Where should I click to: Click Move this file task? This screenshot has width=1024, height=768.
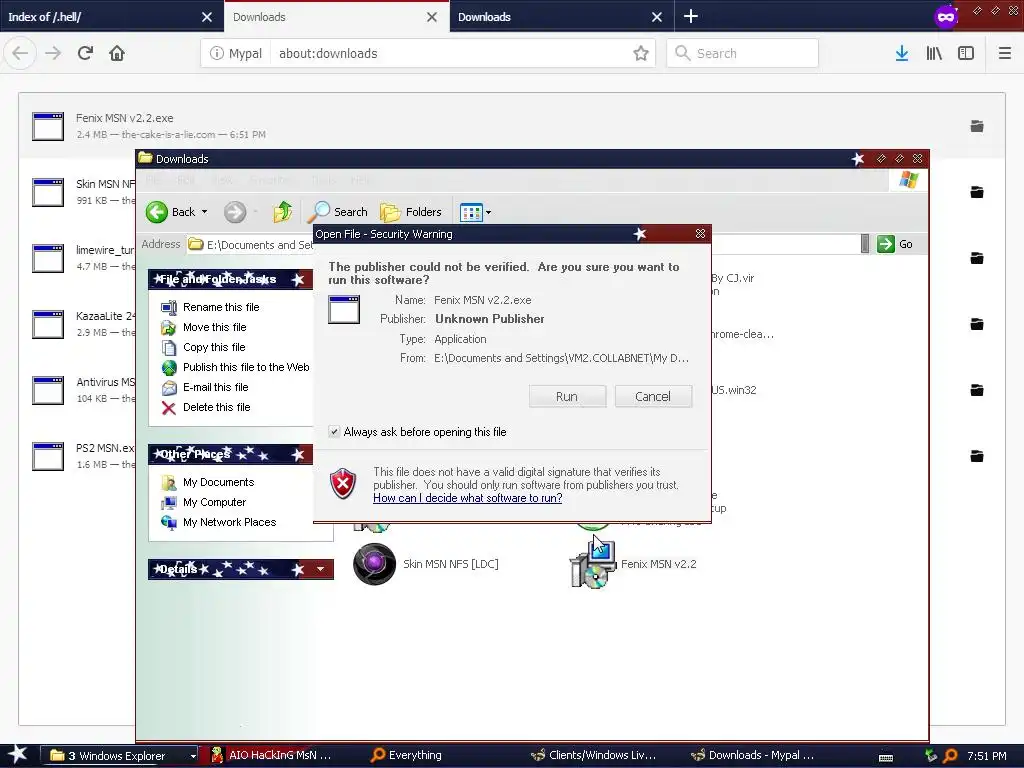214,327
